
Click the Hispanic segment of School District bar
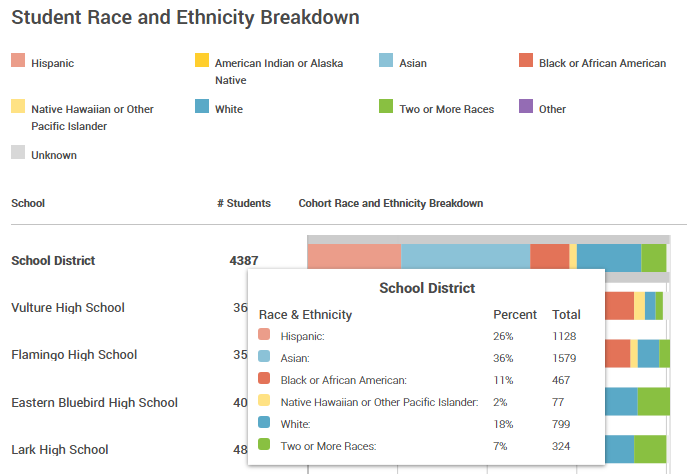click(x=354, y=257)
